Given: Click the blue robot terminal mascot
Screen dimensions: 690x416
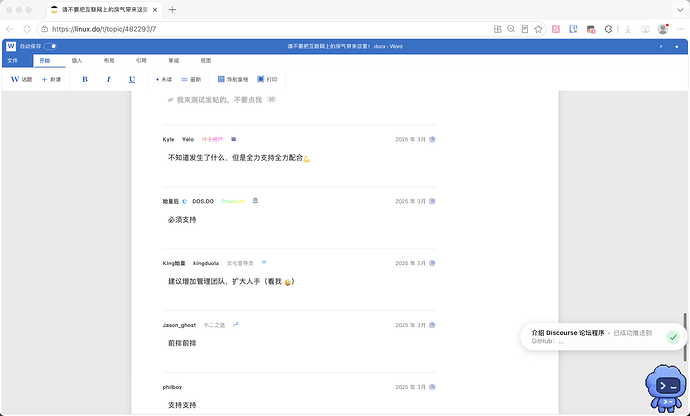Looking at the screenshot, I should pos(665,387).
